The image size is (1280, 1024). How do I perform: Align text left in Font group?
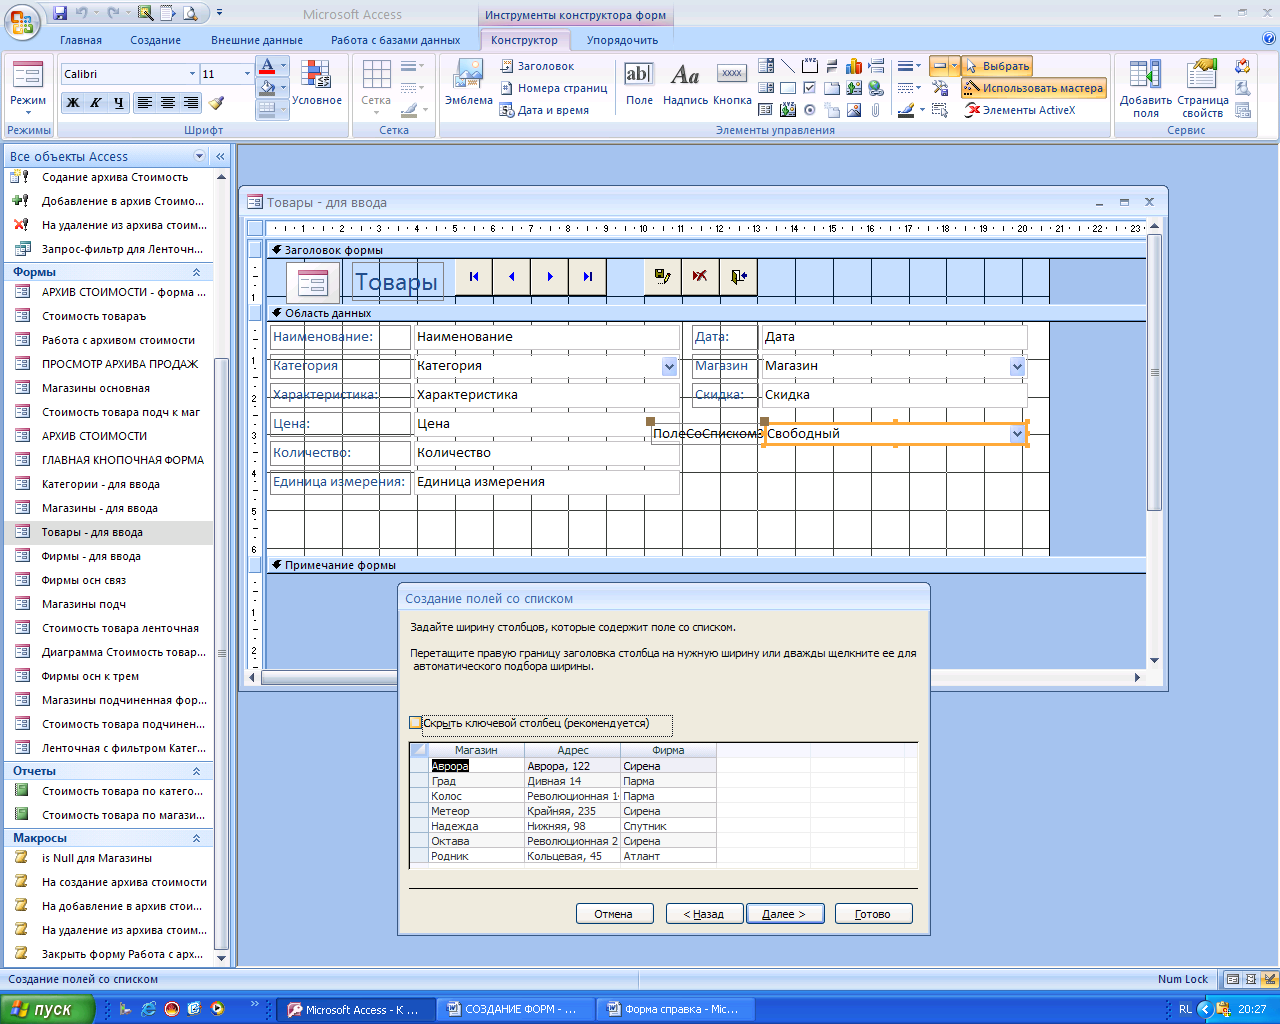145,103
